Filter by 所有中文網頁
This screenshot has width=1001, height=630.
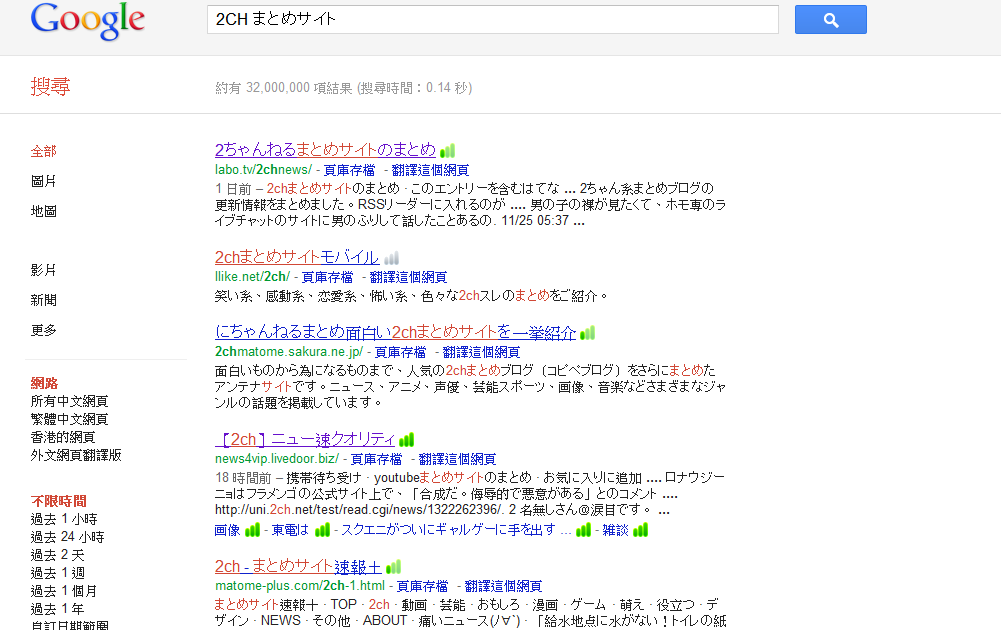(70, 401)
